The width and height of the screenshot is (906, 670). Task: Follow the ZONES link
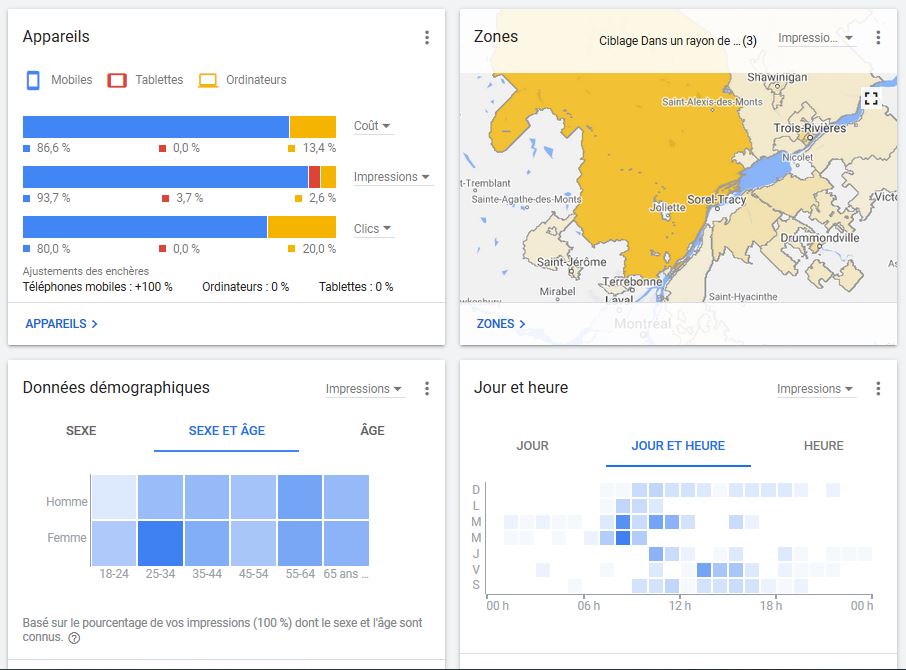tap(500, 324)
